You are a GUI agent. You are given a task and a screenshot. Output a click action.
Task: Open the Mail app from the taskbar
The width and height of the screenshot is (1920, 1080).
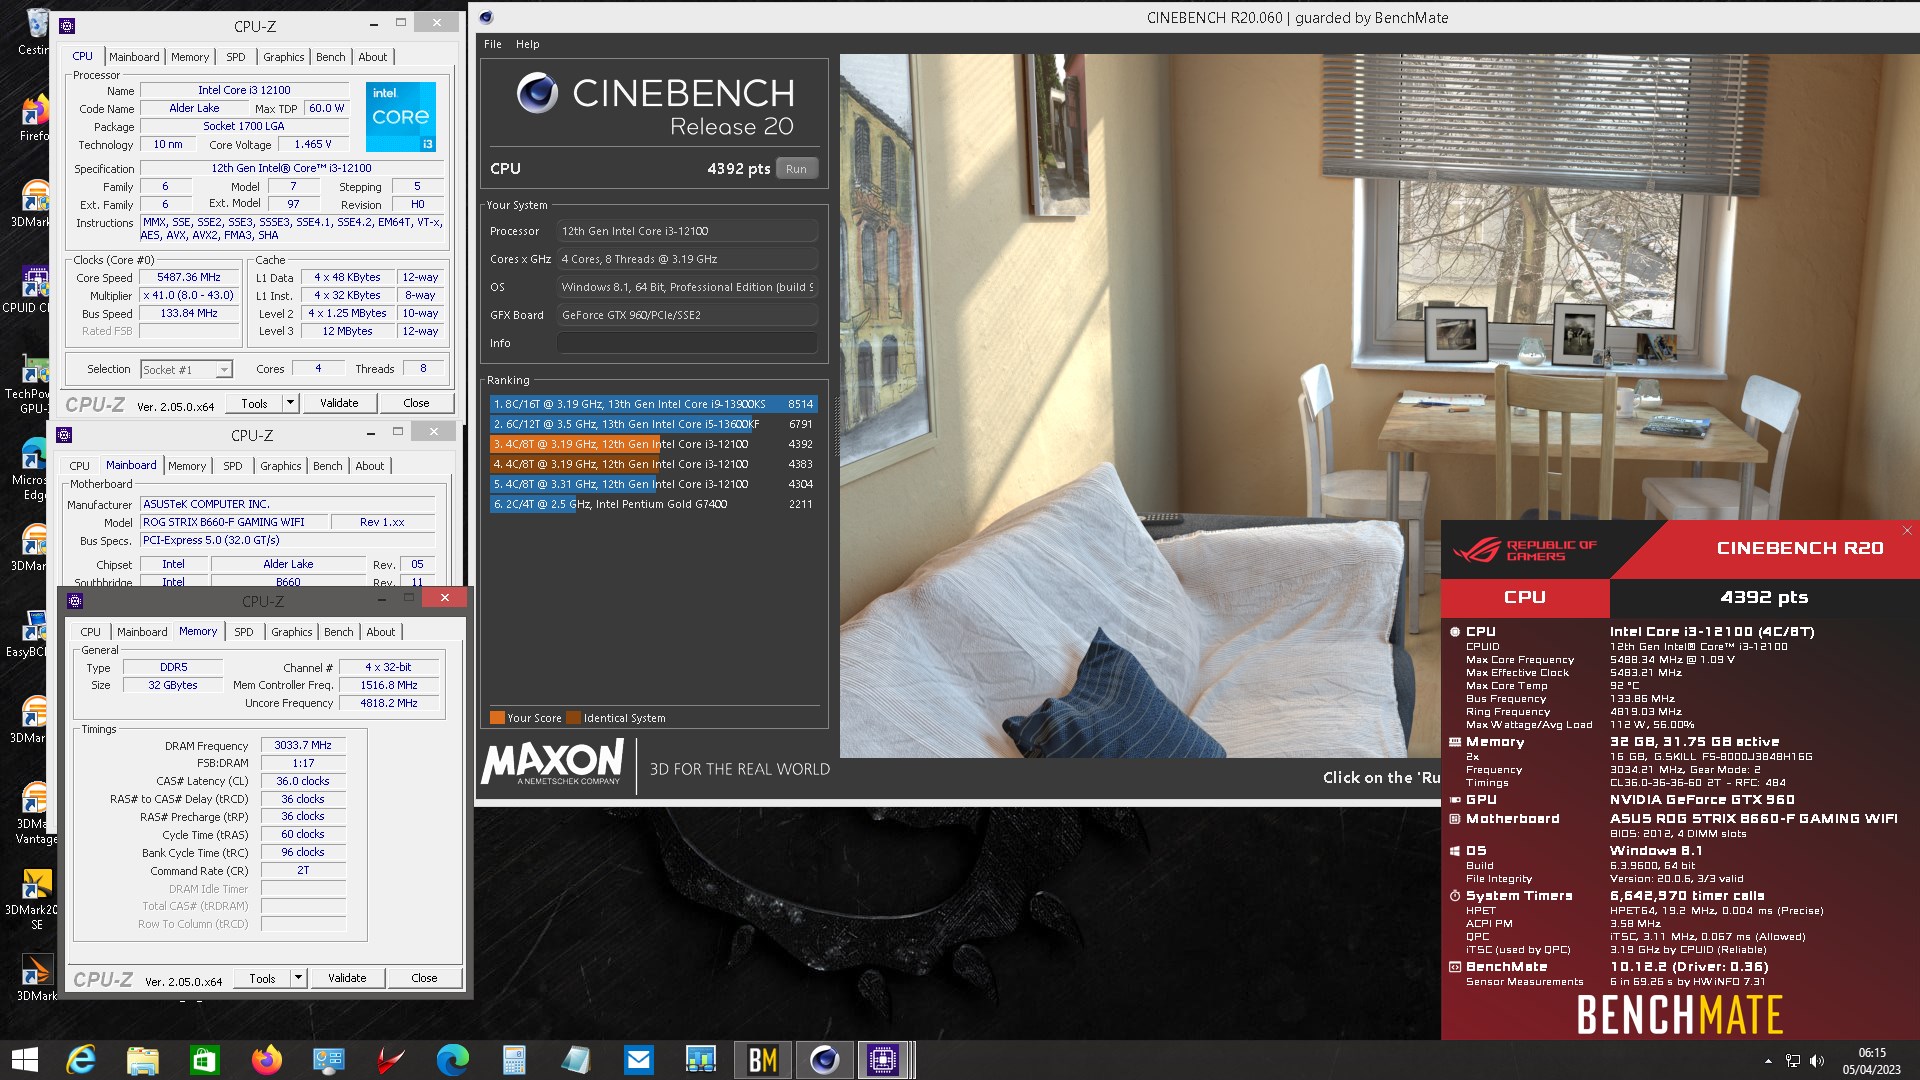click(639, 1060)
